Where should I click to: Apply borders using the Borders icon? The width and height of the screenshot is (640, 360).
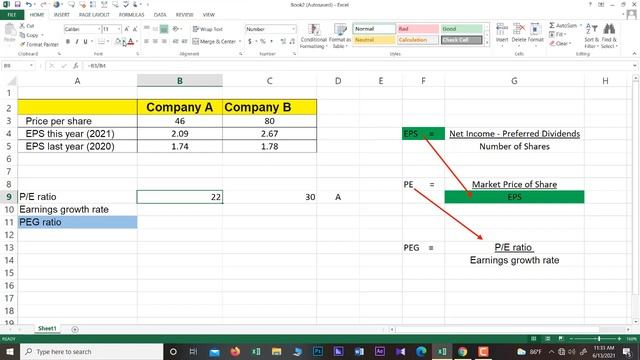pos(101,41)
